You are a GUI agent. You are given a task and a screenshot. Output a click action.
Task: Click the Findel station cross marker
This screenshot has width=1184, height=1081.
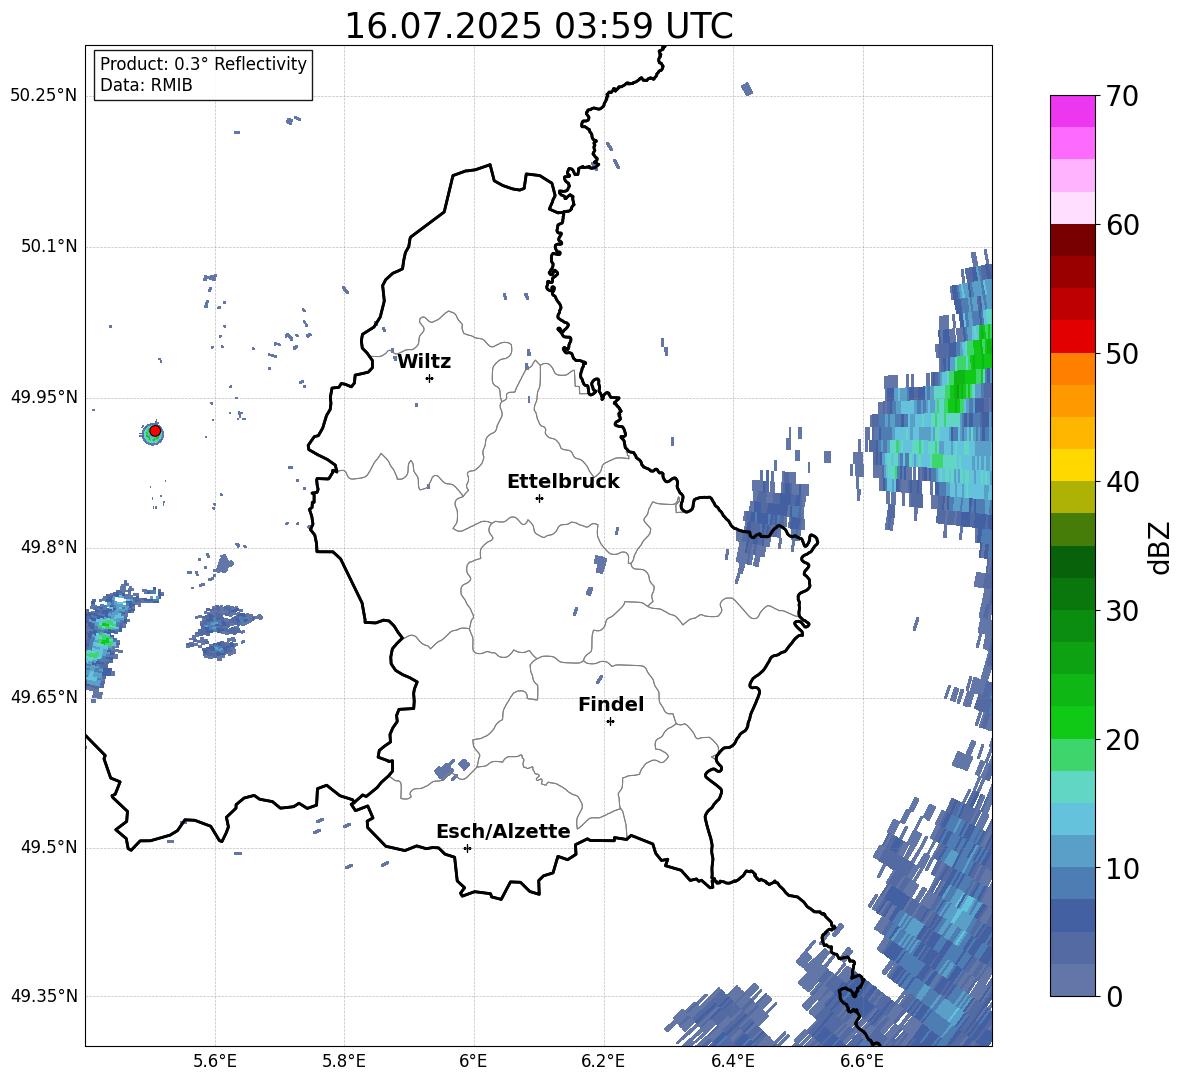(x=610, y=721)
